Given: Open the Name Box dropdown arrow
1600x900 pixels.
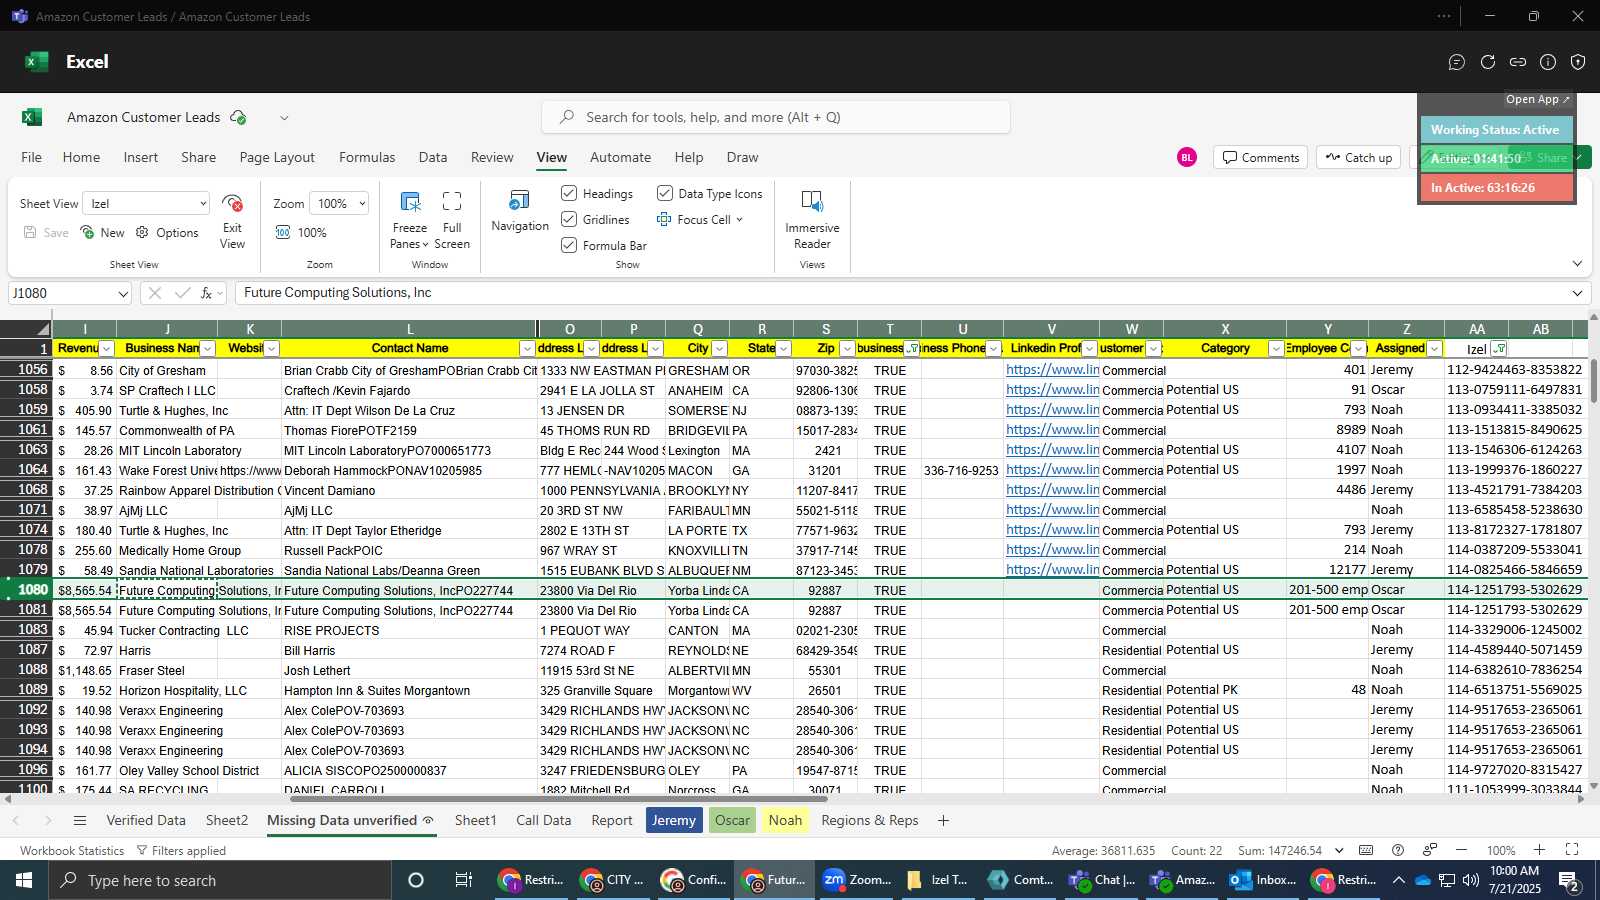Looking at the screenshot, I should 123,294.
